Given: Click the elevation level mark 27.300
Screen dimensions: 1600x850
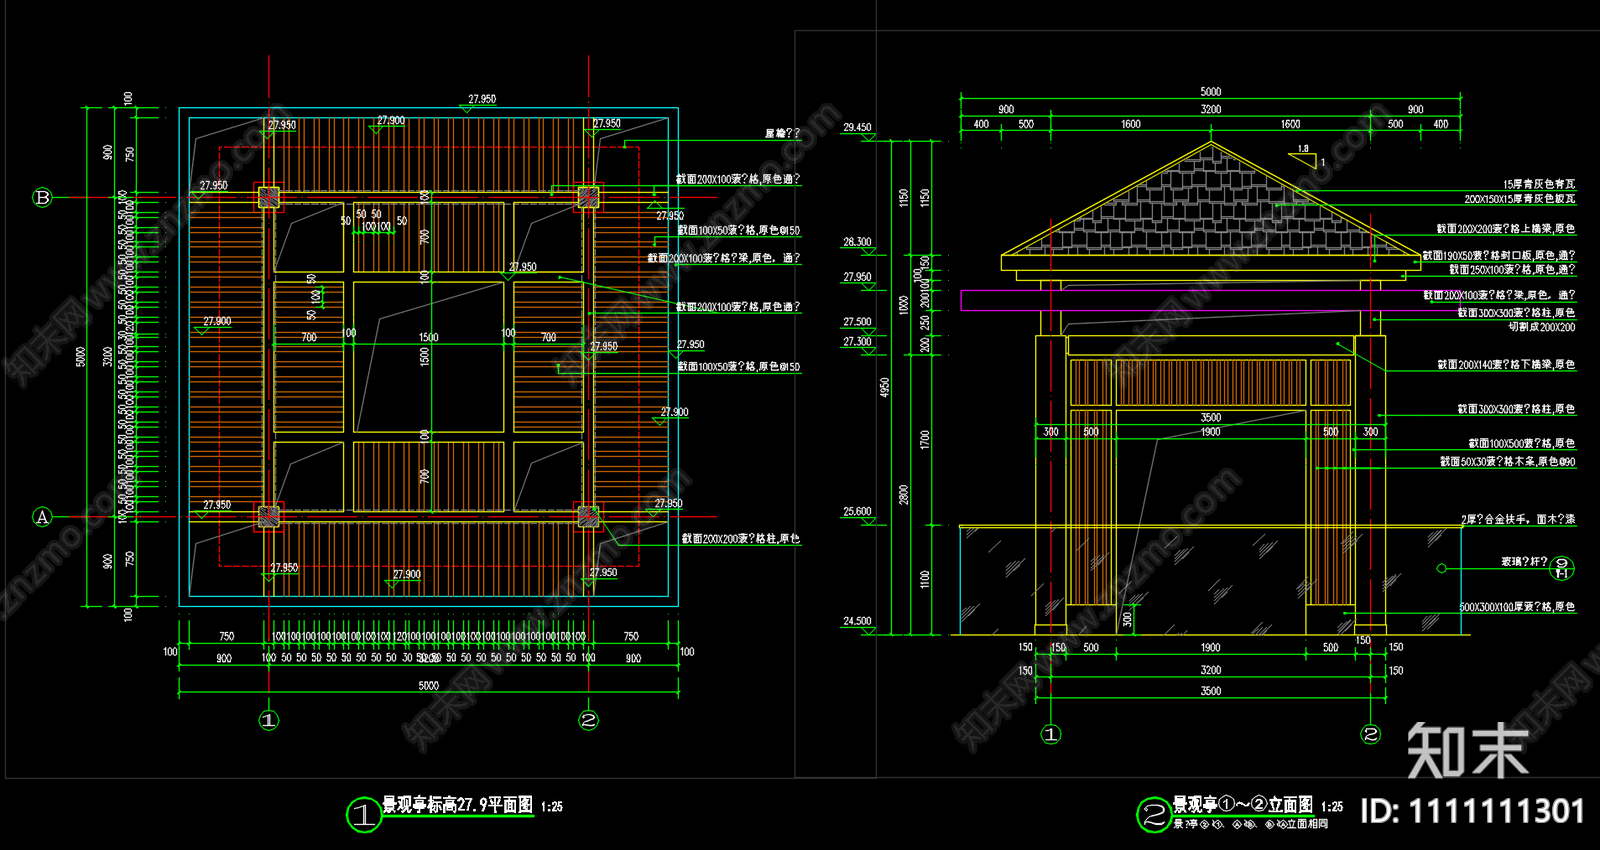Looking at the screenshot, I should [857, 342].
